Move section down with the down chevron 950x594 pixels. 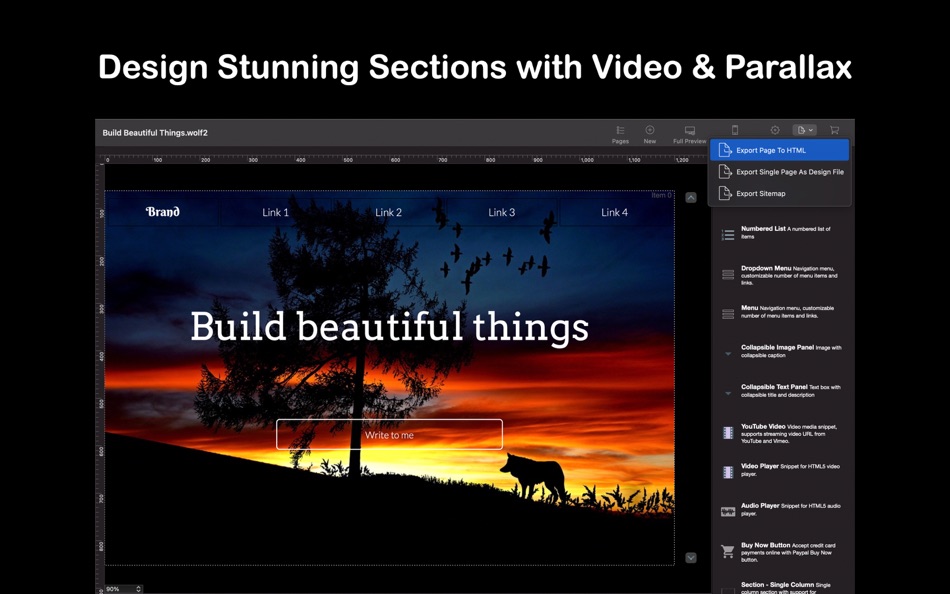pyautogui.click(x=691, y=558)
